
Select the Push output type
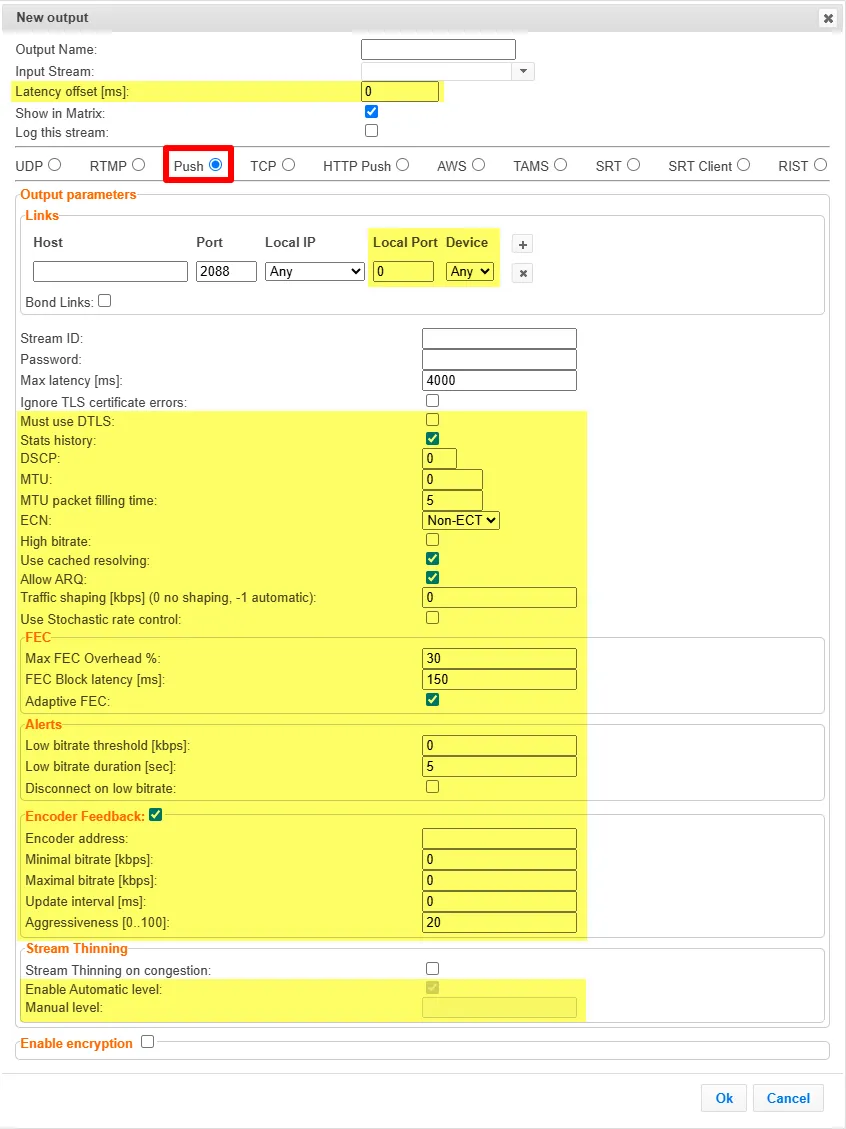(215, 165)
